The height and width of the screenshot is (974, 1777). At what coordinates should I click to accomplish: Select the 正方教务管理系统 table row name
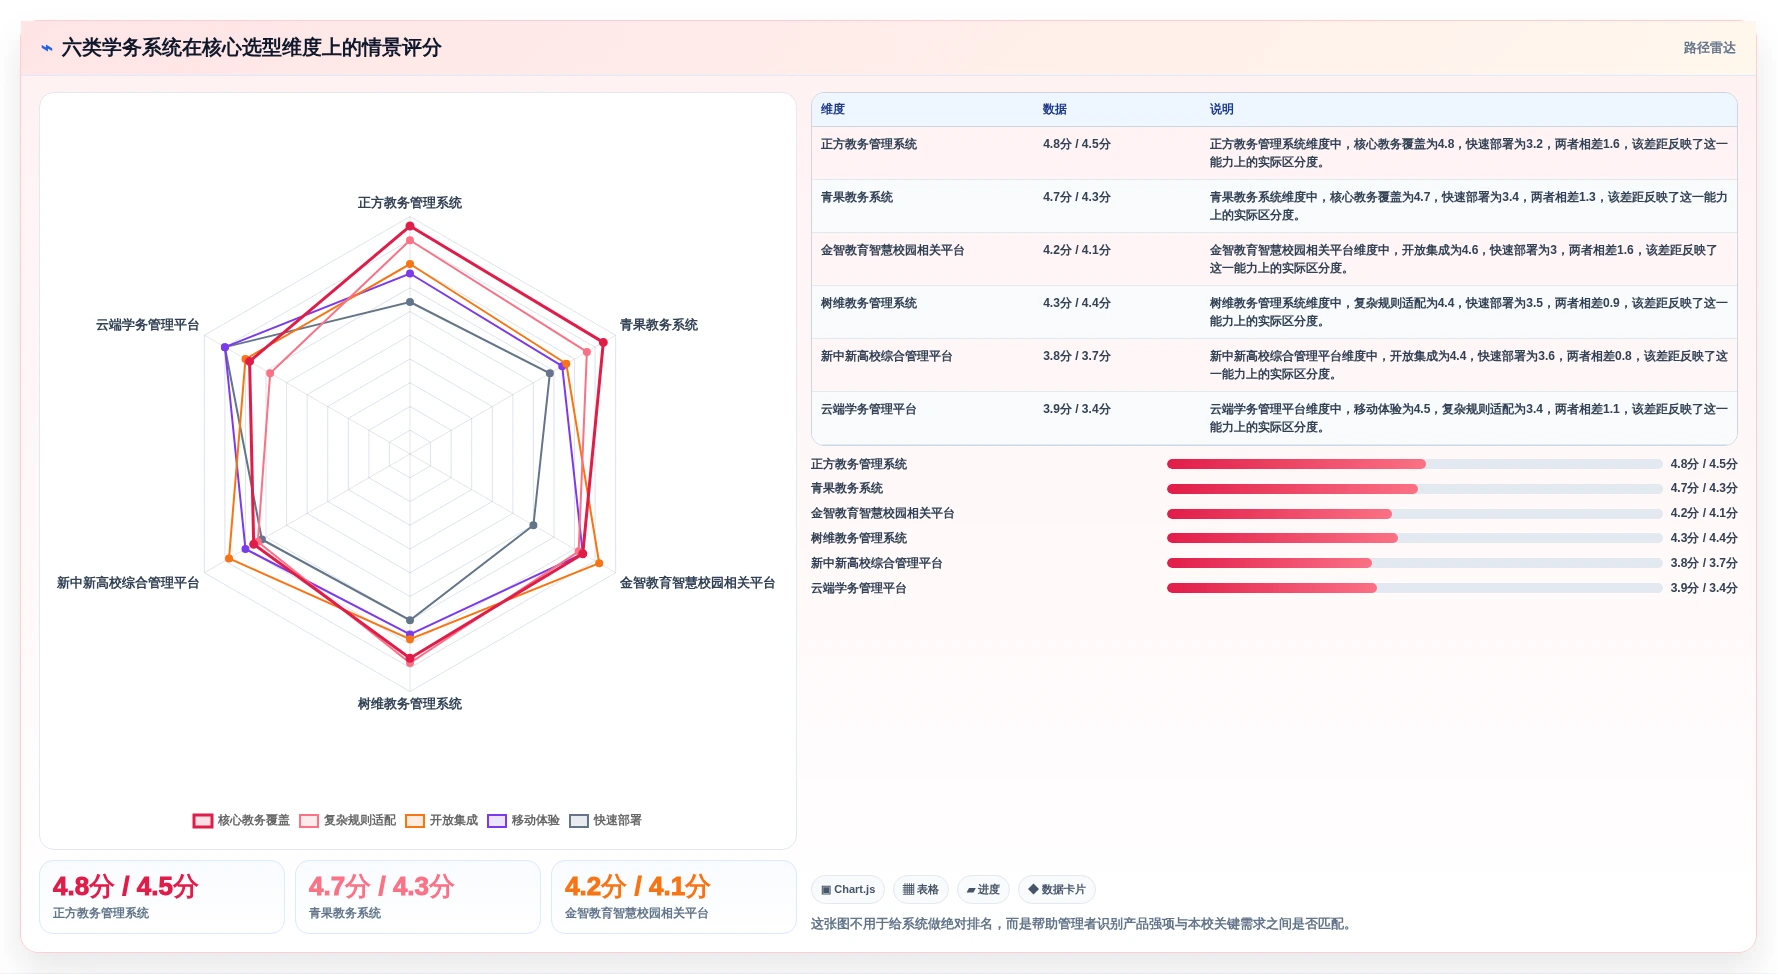[869, 144]
